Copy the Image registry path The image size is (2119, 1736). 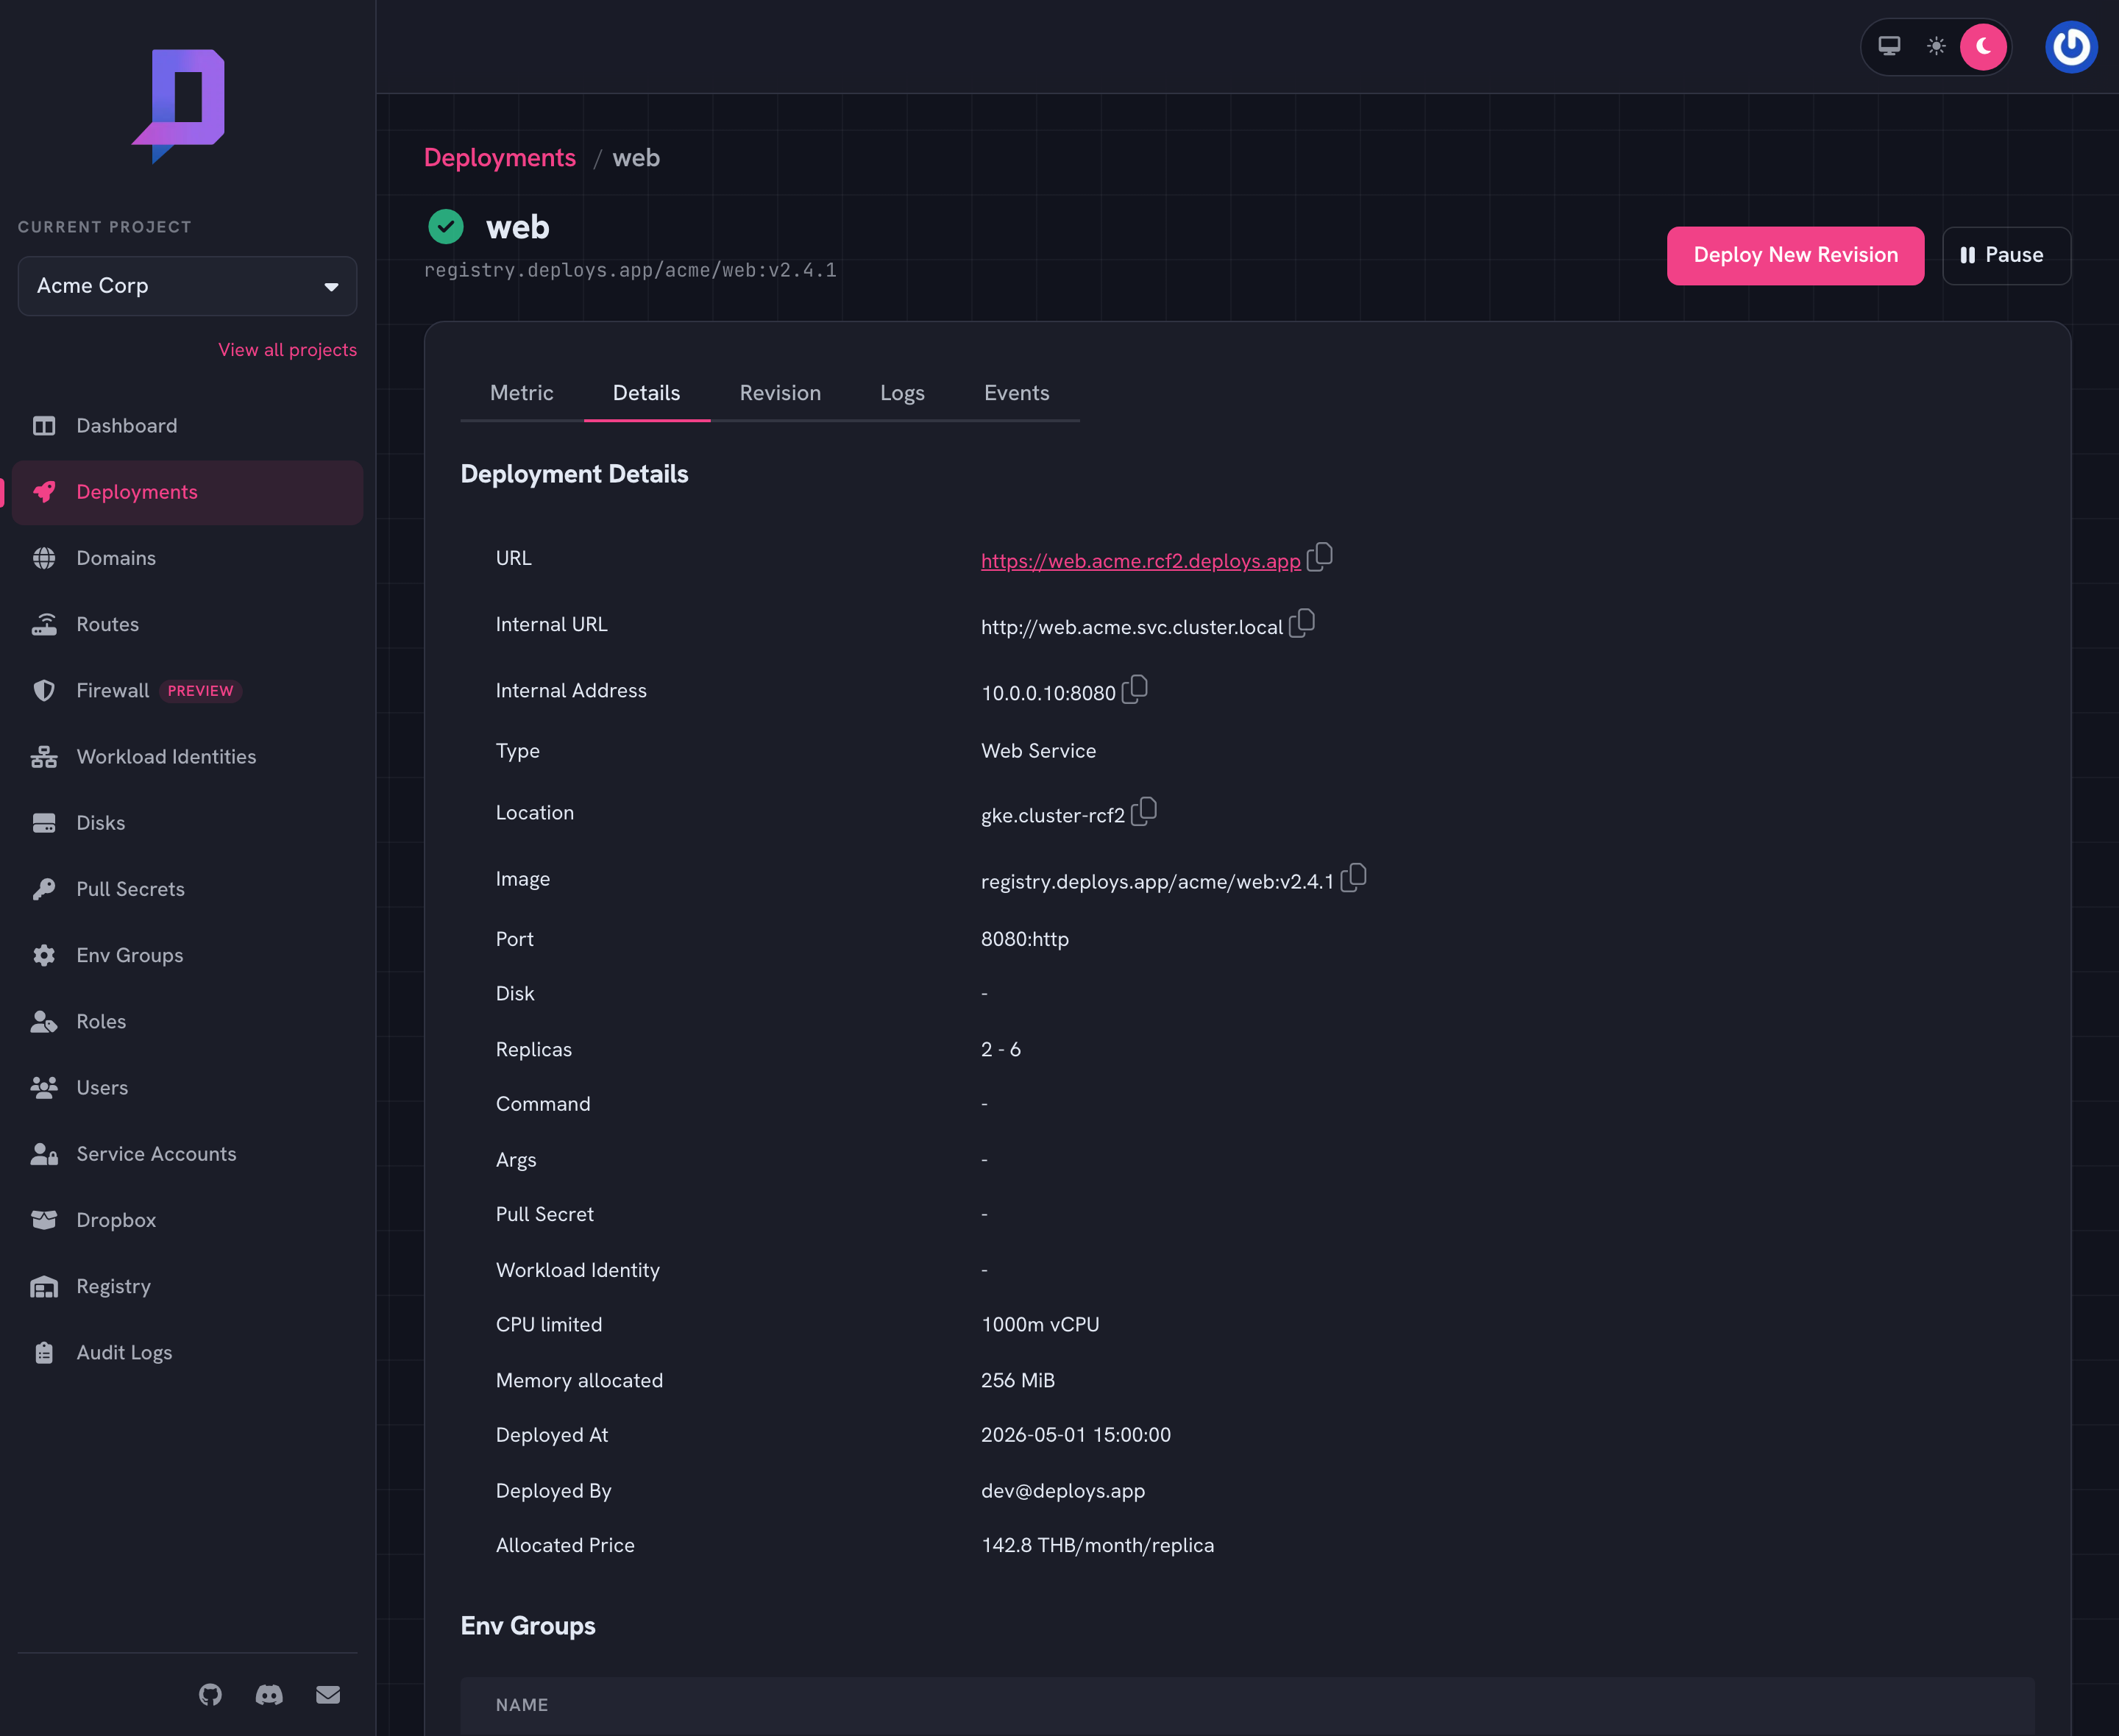[x=1354, y=877]
